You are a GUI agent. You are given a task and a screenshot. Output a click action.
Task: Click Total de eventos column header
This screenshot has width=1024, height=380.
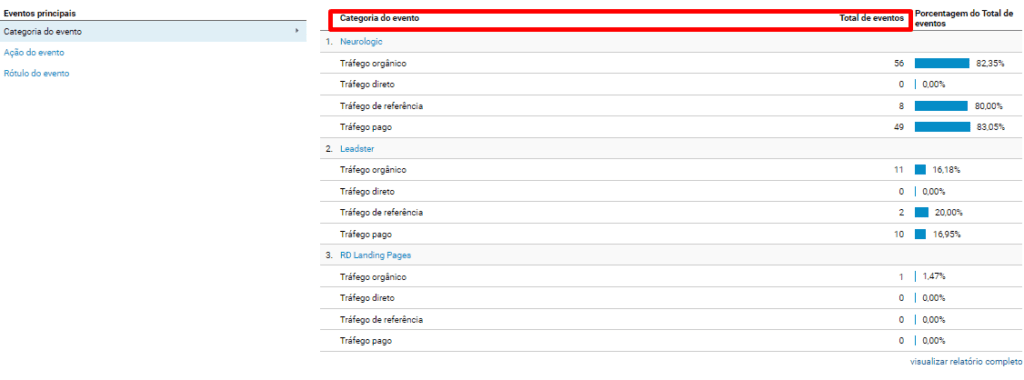tap(872, 18)
